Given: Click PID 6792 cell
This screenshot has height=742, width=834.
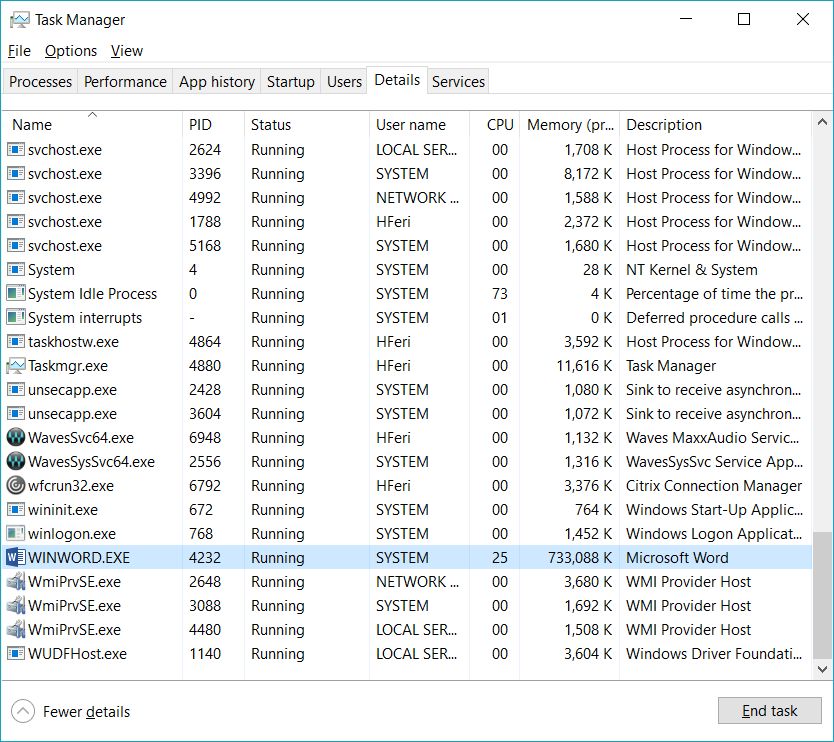Looking at the screenshot, I should coord(205,486).
